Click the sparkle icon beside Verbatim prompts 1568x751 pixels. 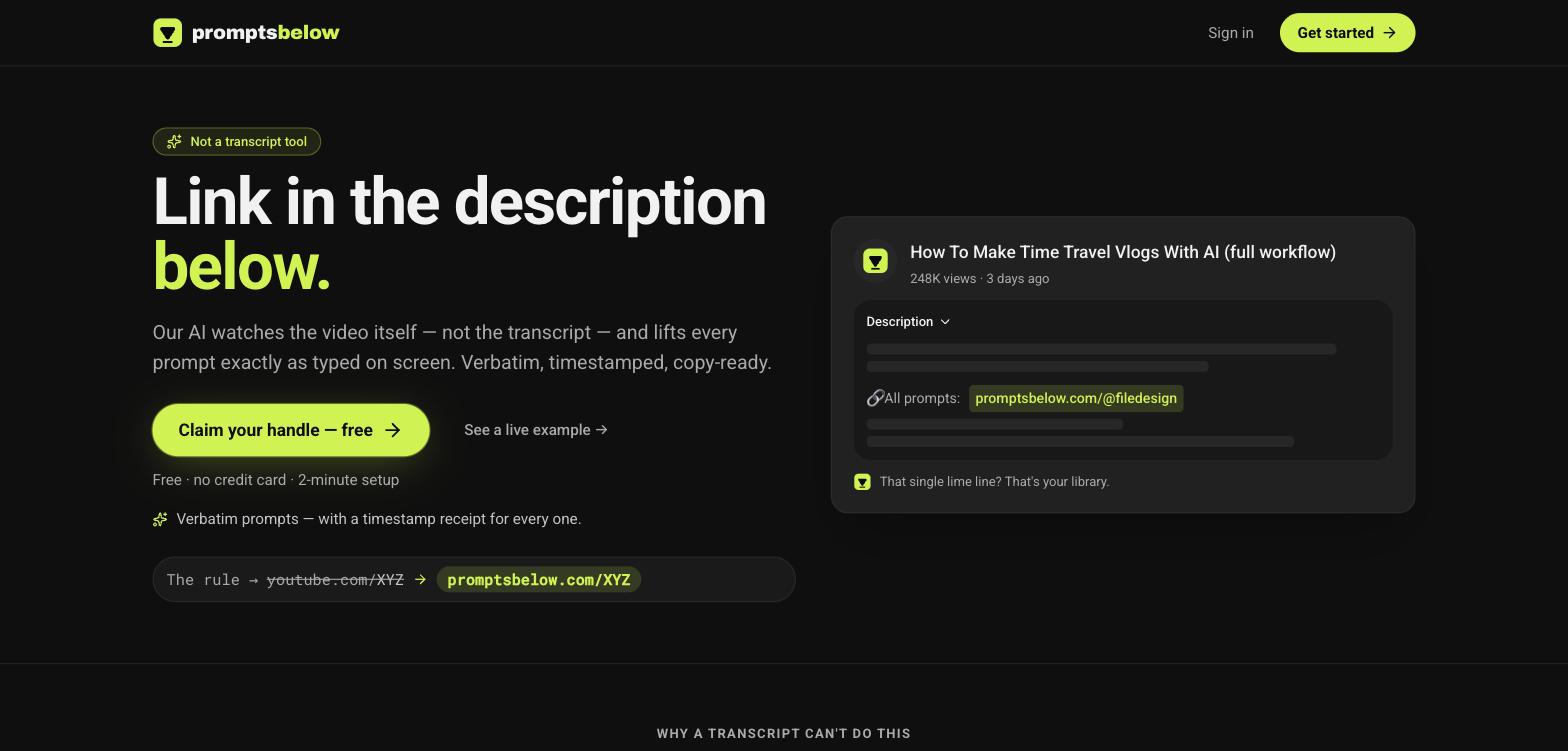click(x=160, y=519)
